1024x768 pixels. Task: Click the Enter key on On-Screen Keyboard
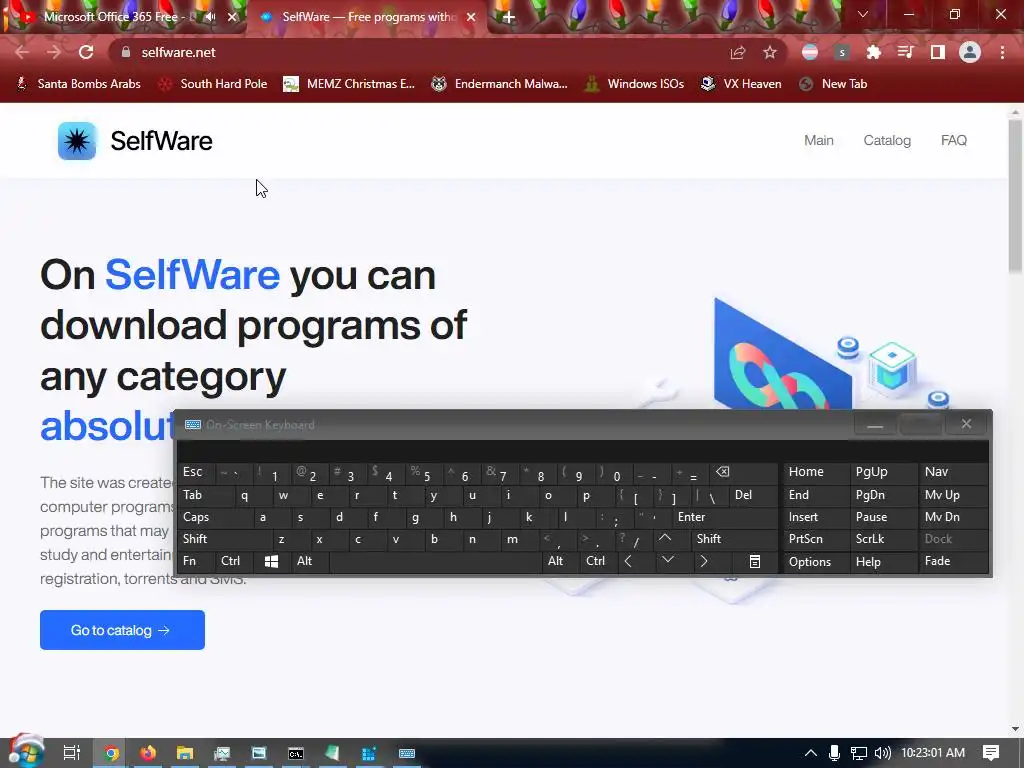pos(725,517)
